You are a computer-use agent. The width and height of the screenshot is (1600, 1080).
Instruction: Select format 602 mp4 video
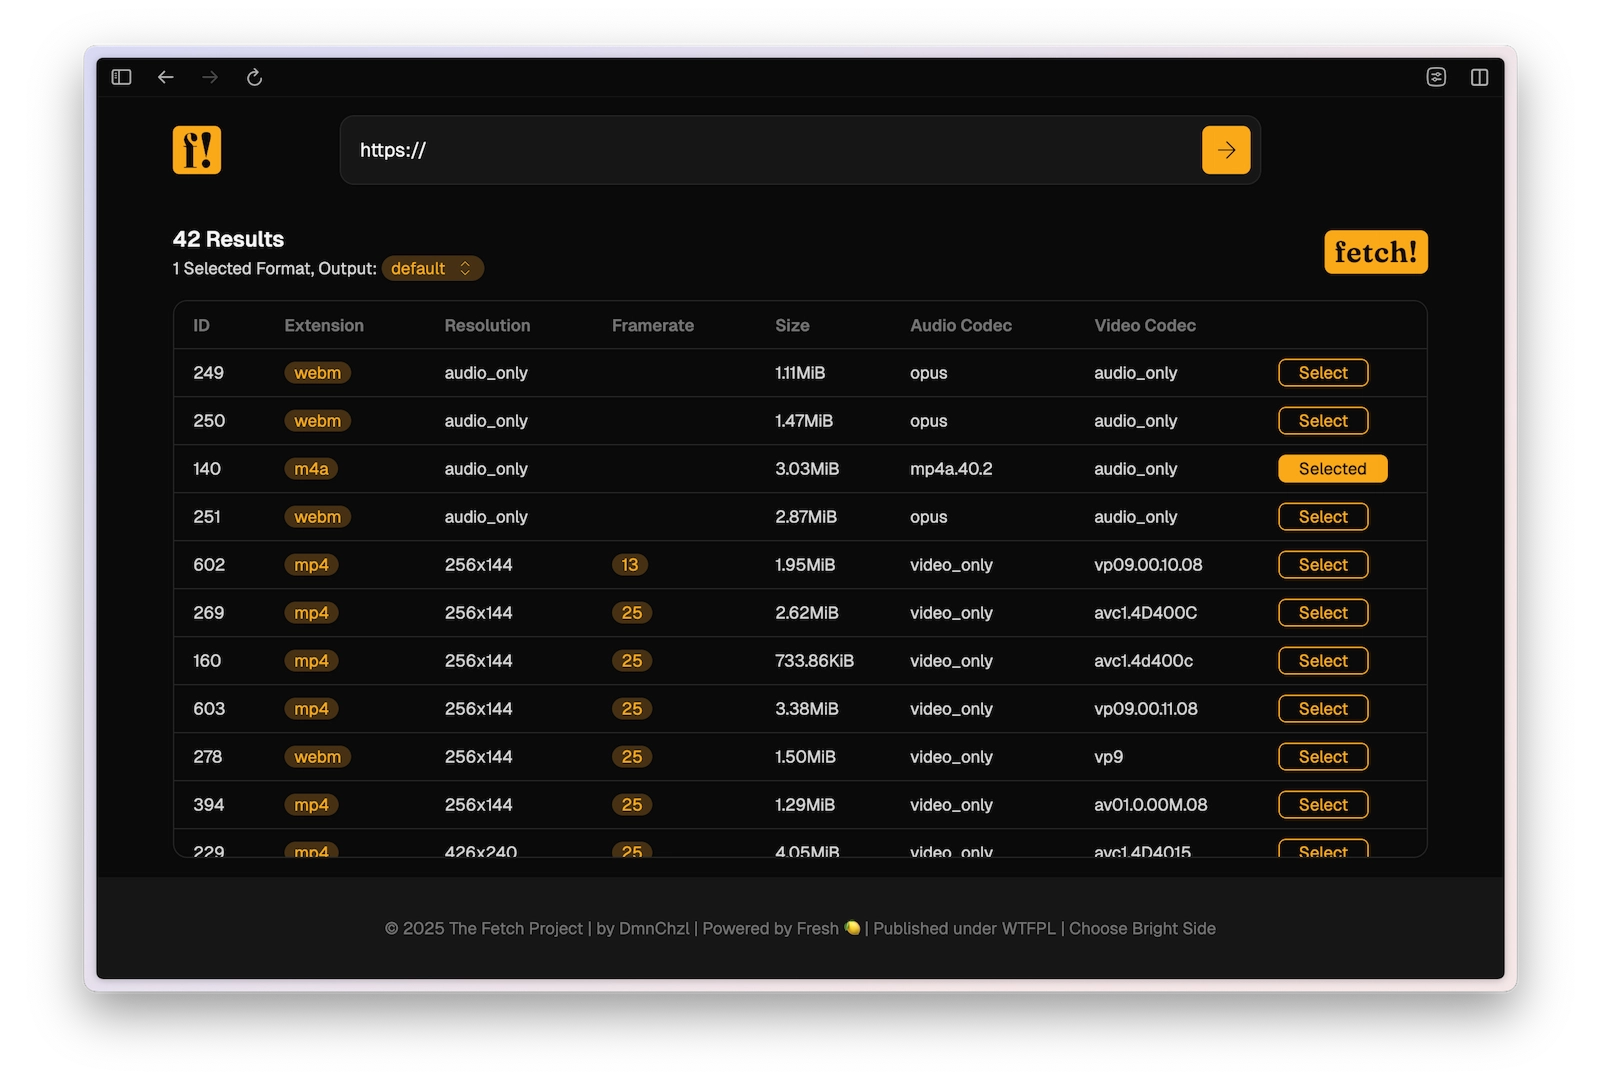click(1323, 565)
